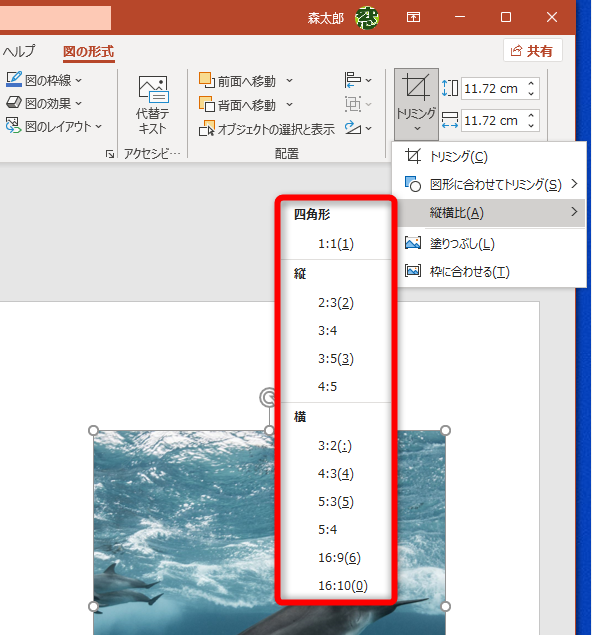592x635 pixels.
Task: Open オブジェクトの選択と表示 selection pane
Action: [267, 129]
